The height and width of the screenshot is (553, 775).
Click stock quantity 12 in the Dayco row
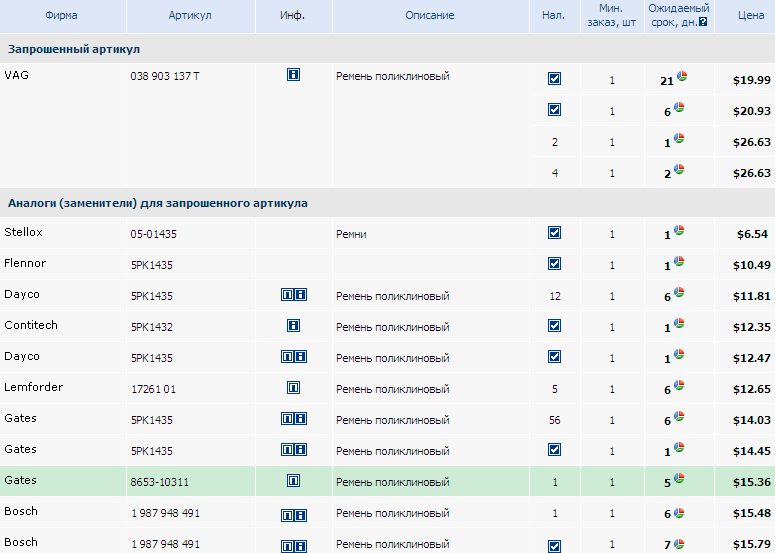point(555,296)
